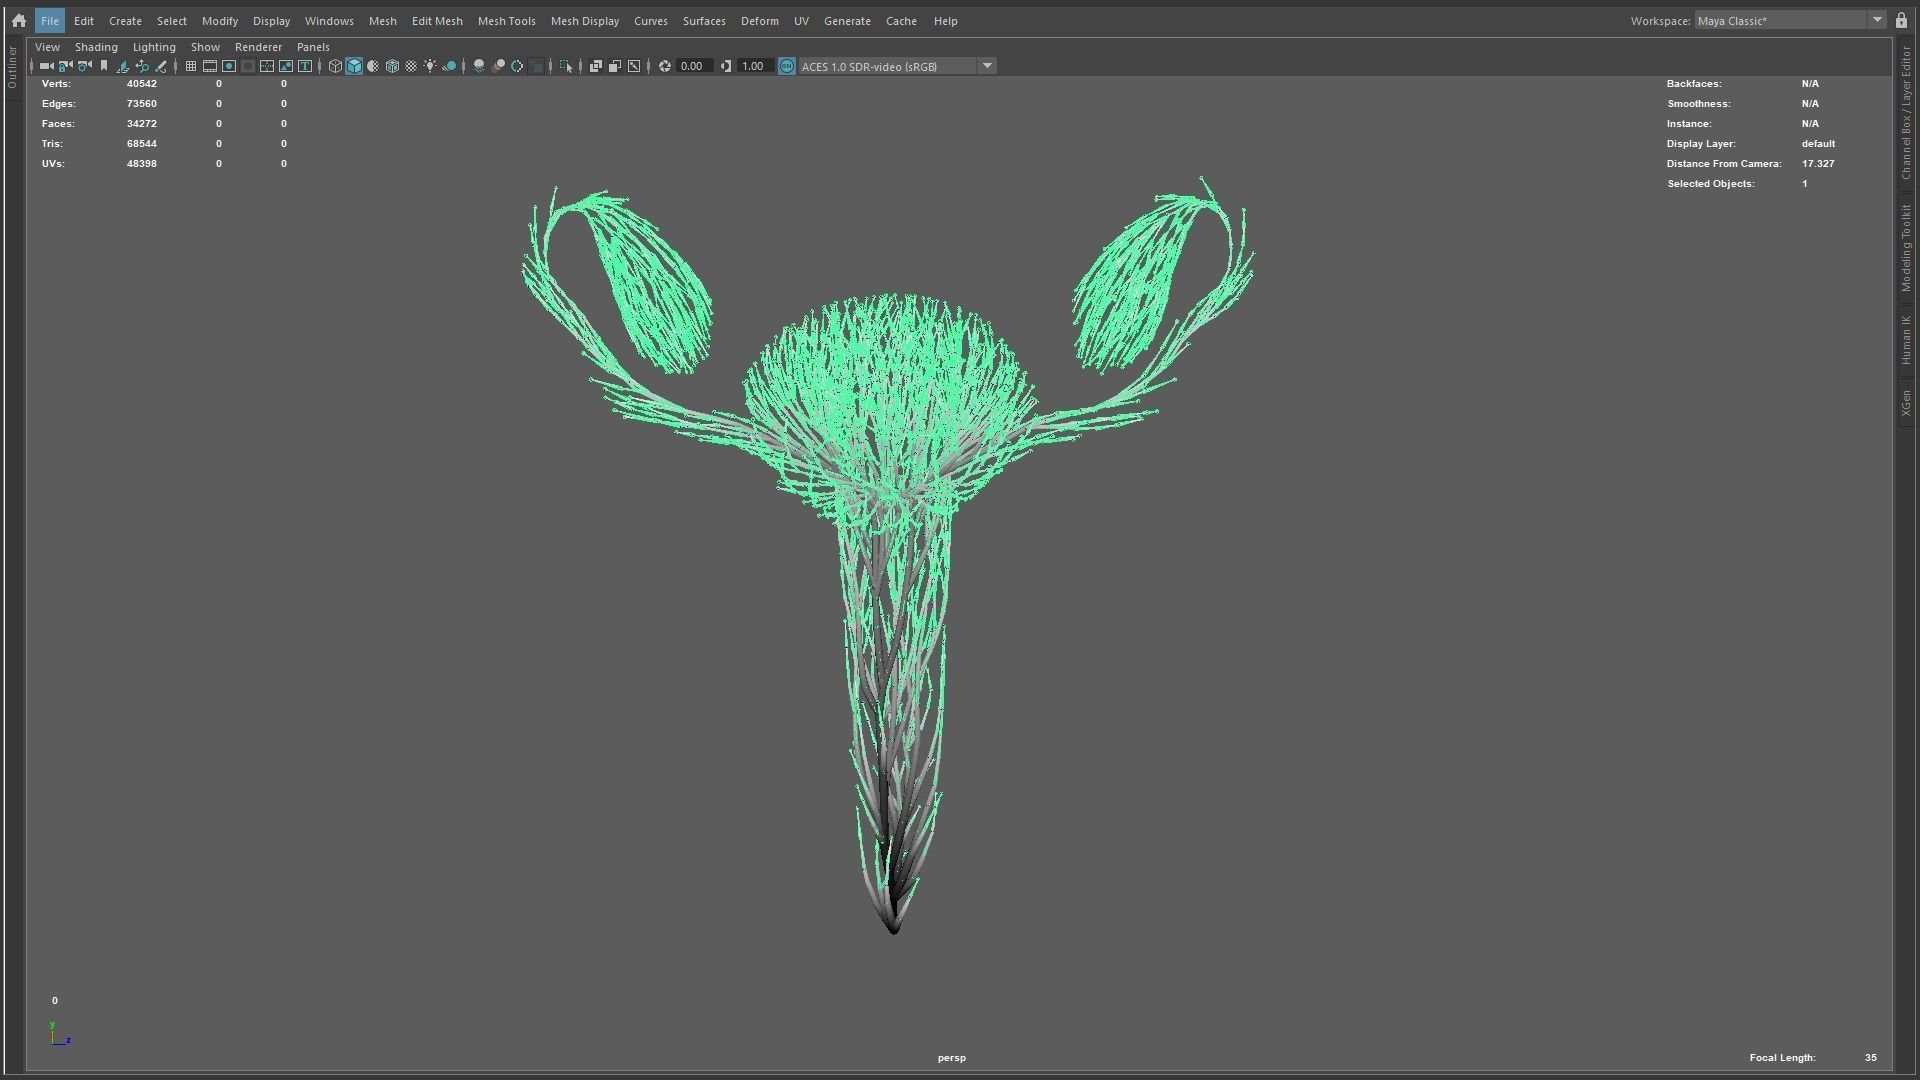Click Use Default Material icon

coord(373,66)
